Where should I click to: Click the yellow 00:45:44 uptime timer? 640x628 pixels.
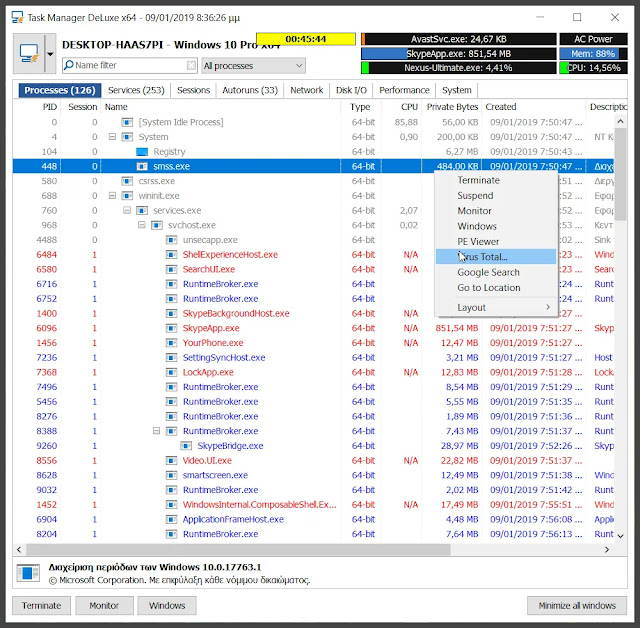tap(306, 39)
